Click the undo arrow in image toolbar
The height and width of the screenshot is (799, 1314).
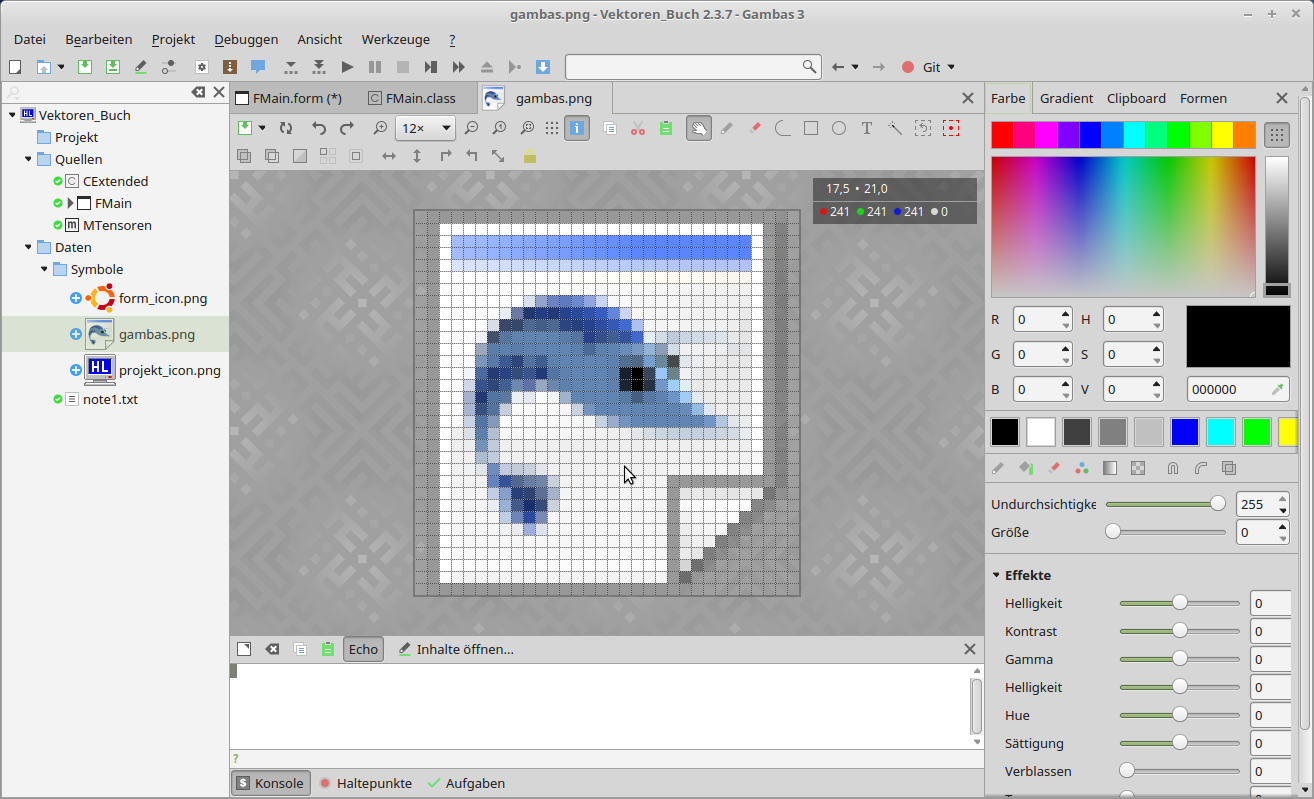click(319, 128)
